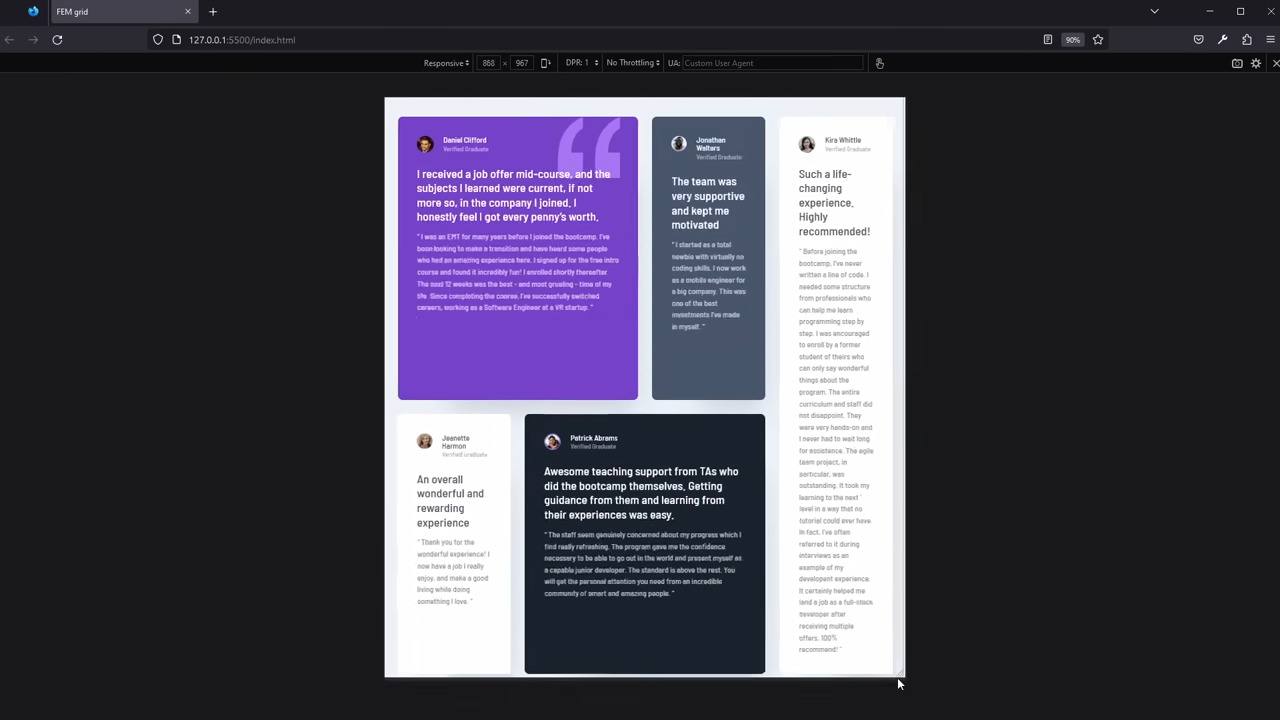Reload the current page
The width and height of the screenshot is (1280, 720).
[x=57, y=40]
